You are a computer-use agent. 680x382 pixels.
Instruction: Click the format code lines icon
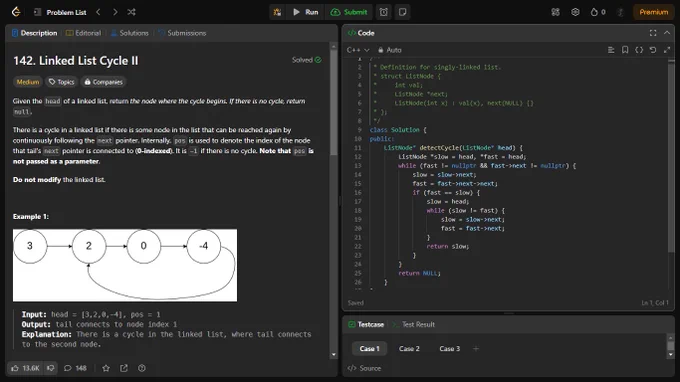tap(611, 50)
